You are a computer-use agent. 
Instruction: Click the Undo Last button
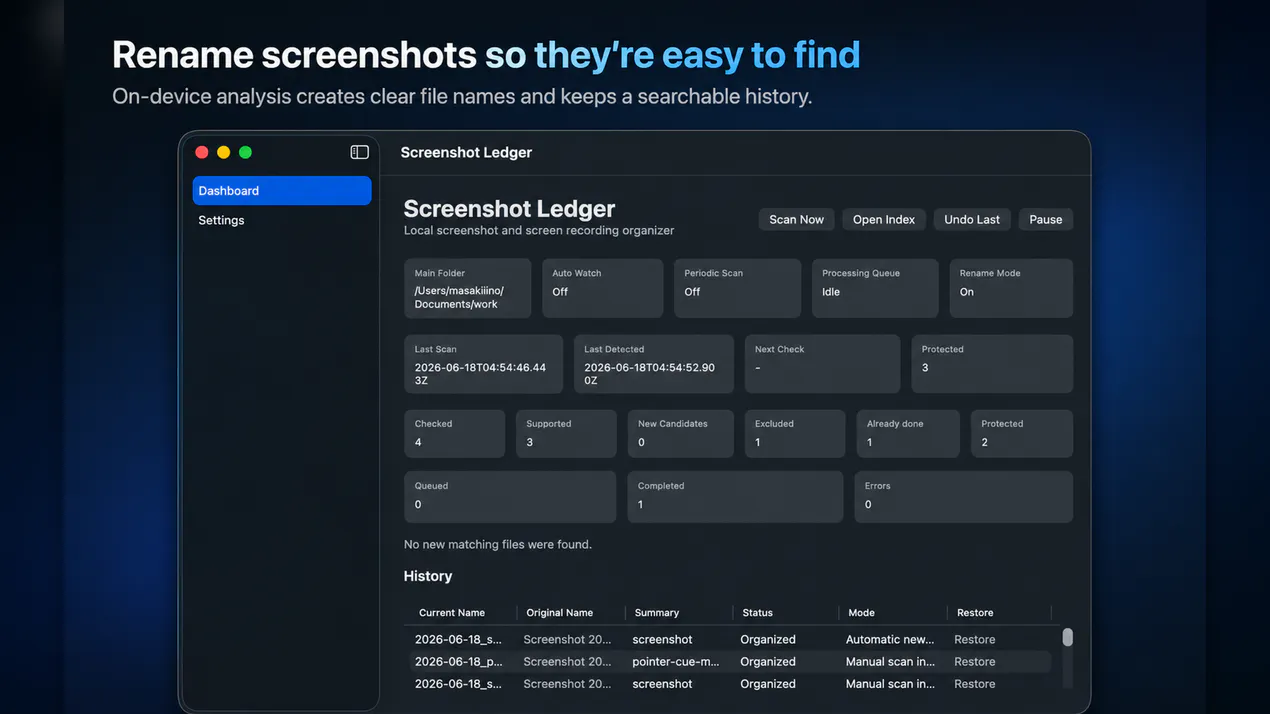(972, 219)
